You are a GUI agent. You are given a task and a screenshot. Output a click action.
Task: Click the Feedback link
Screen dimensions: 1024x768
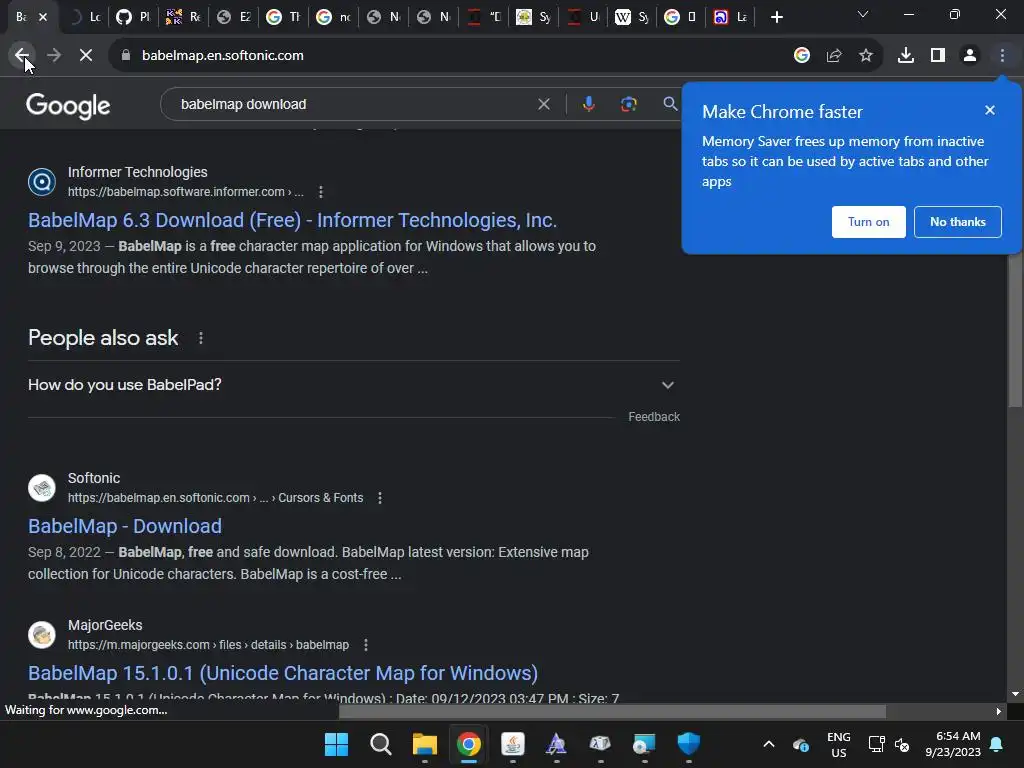coord(654,417)
